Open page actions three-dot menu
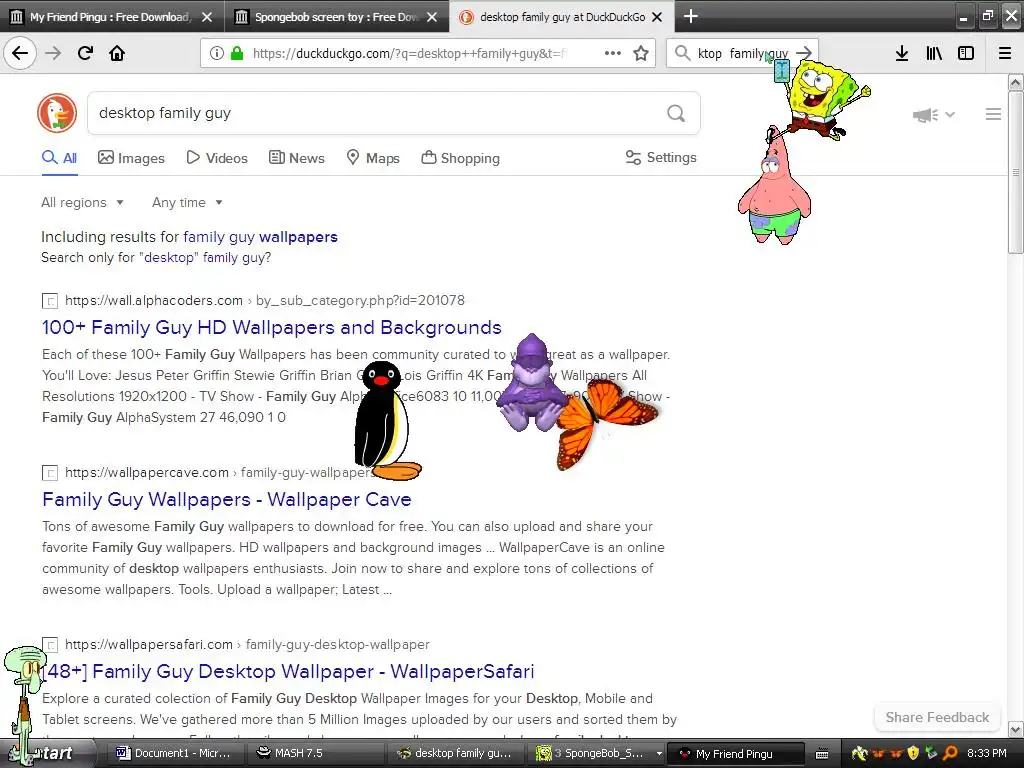Image resolution: width=1024 pixels, height=768 pixels. click(613, 53)
